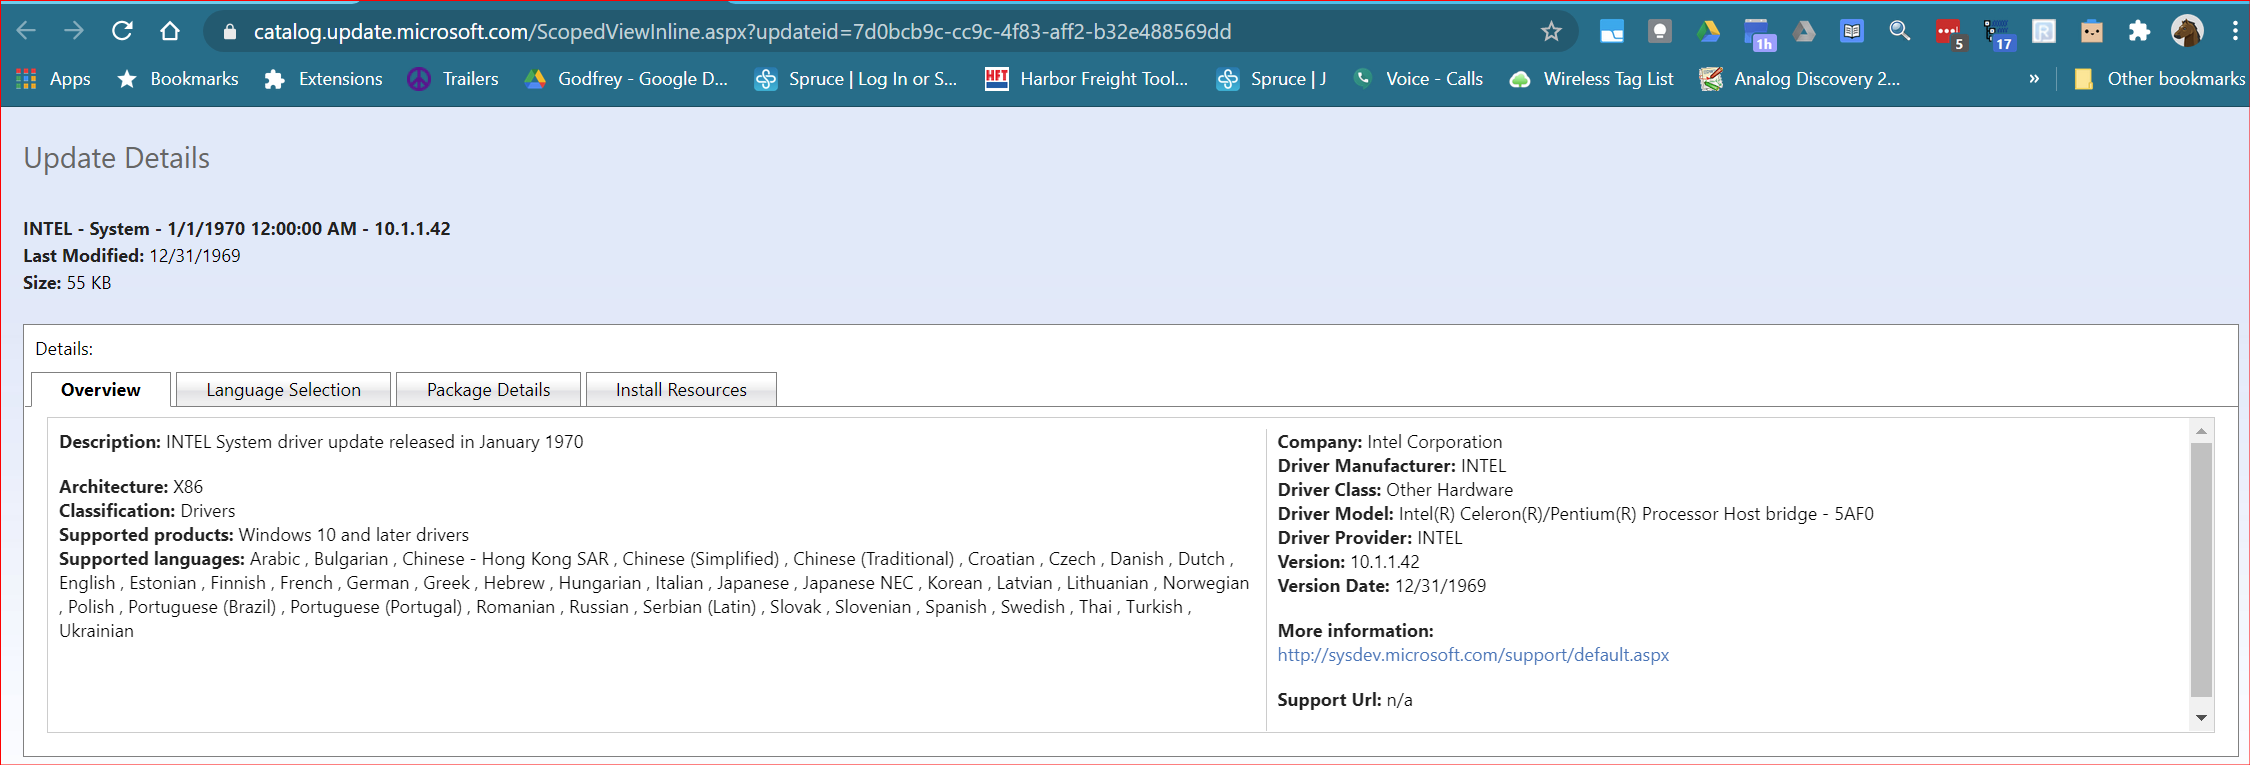The height and width of the screenshot is (765, 2250).
Task: Click the padlock site info icon
Action: [229, 32]
